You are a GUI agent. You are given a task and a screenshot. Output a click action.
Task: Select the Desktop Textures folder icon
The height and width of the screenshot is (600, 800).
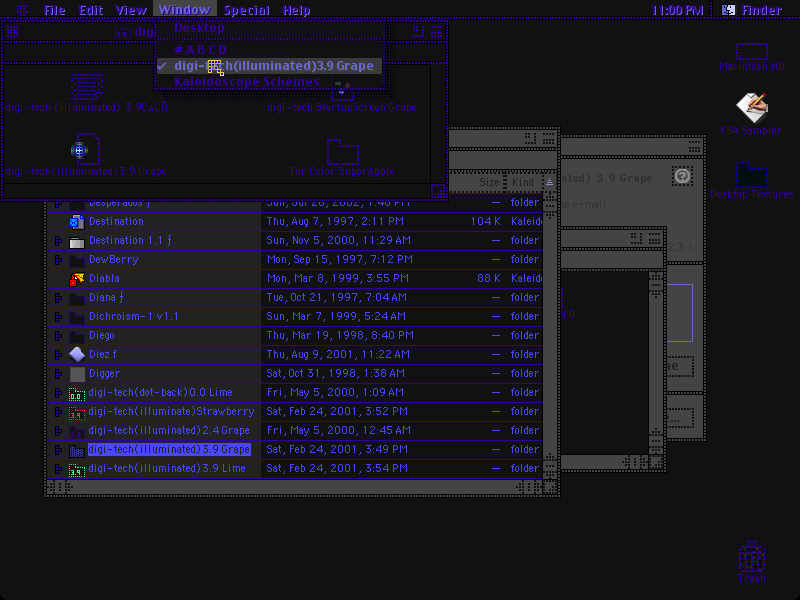pos(752,174)
